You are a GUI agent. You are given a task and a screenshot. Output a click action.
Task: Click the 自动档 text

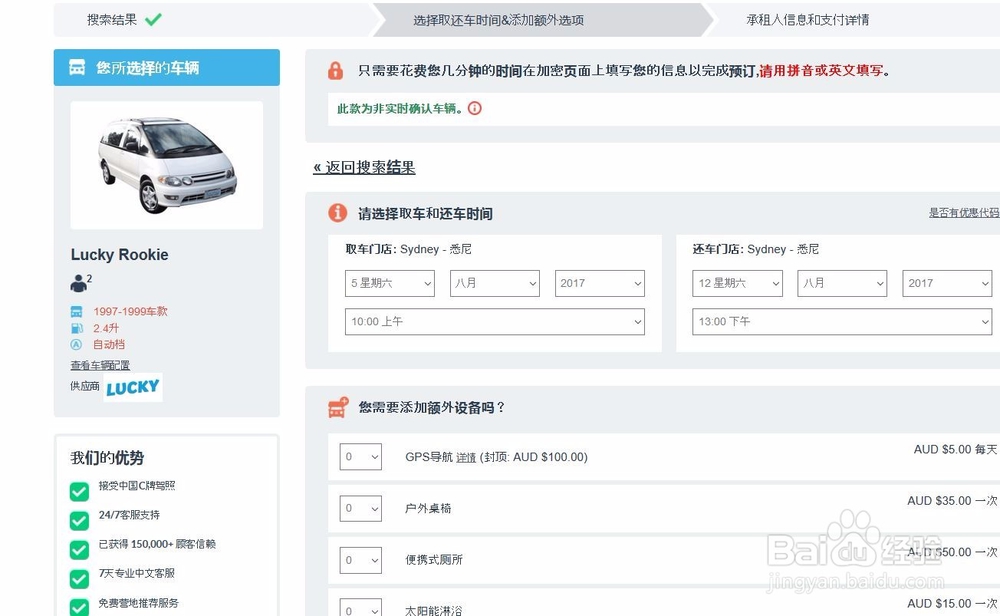click(x=109, y=344)
